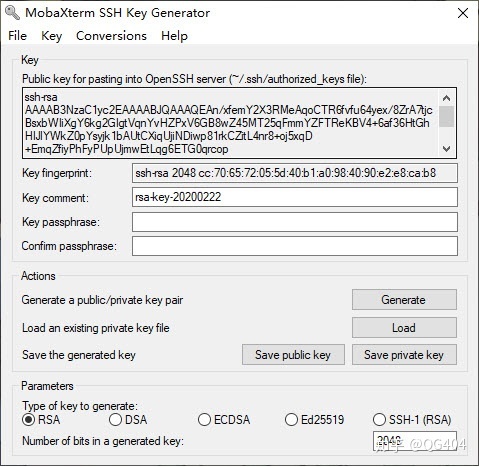This screenshot has width=479, height=467.
Task: Click 'Generate a public/private key pair' text
Action: tap(102, 300)
